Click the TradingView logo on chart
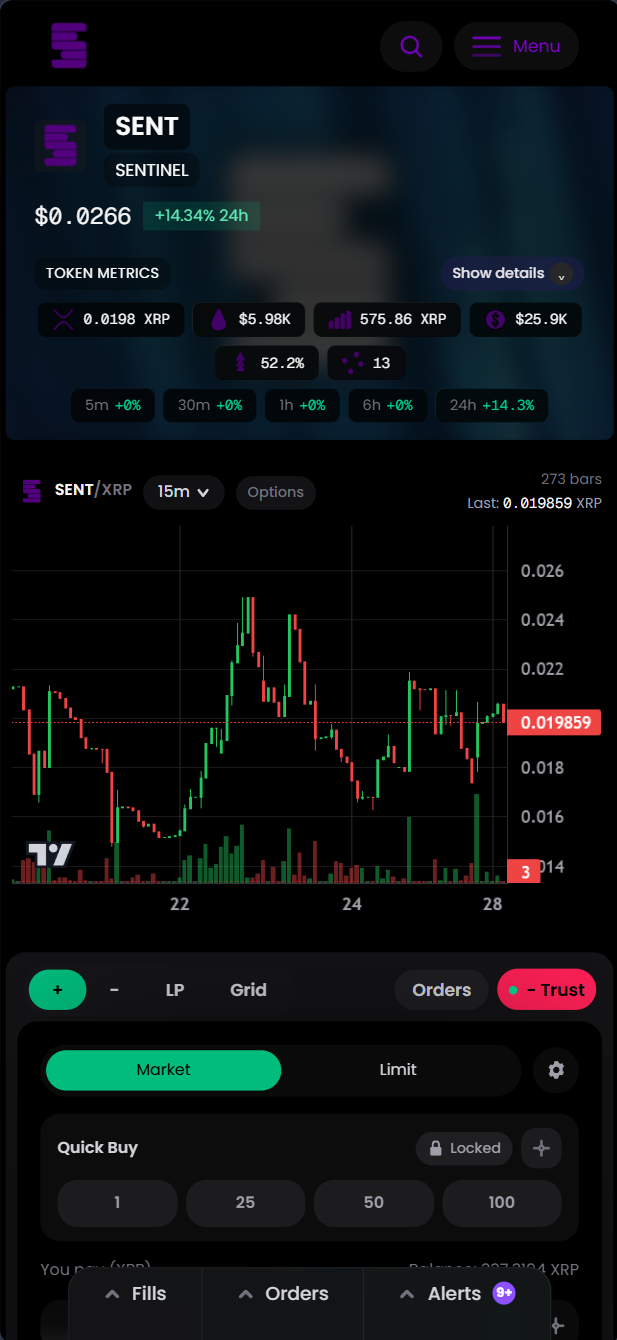The height and width of the screenshot is (1340, 617). coord(50,854)
